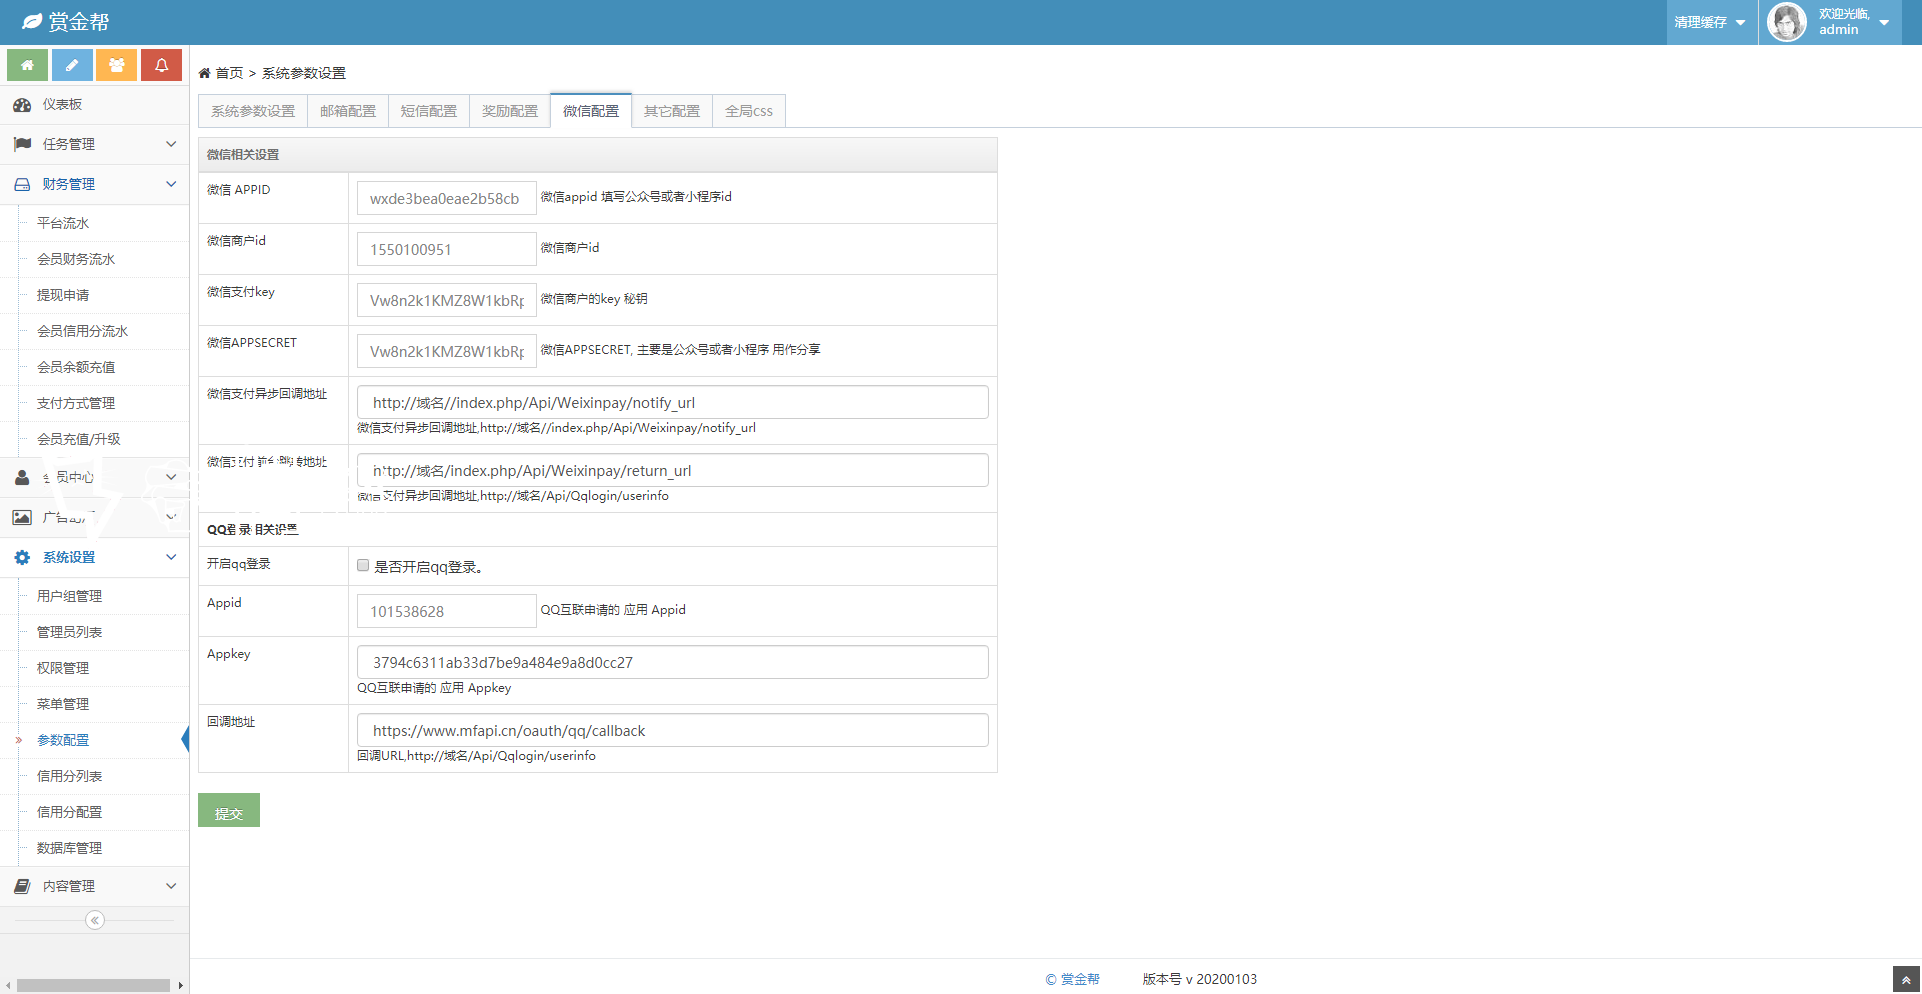Expand the 内容管理 sidebar section
This screenshot has width=1922, height=994.
pyautogui.click(x=94, y=886)
